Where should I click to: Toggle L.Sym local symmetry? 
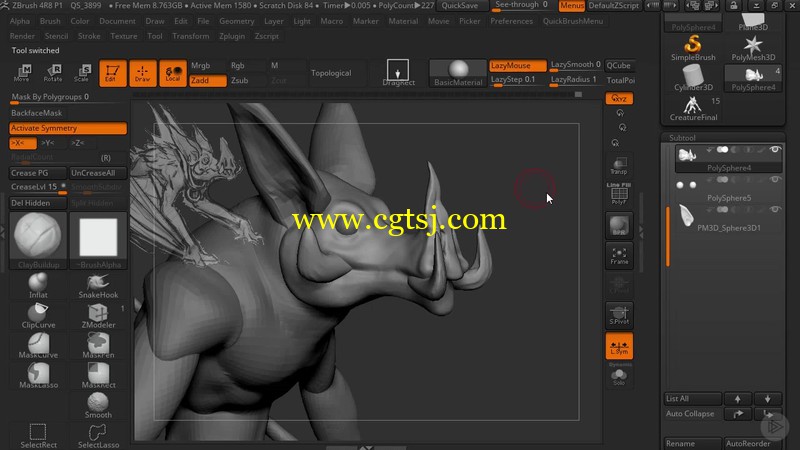619,345
